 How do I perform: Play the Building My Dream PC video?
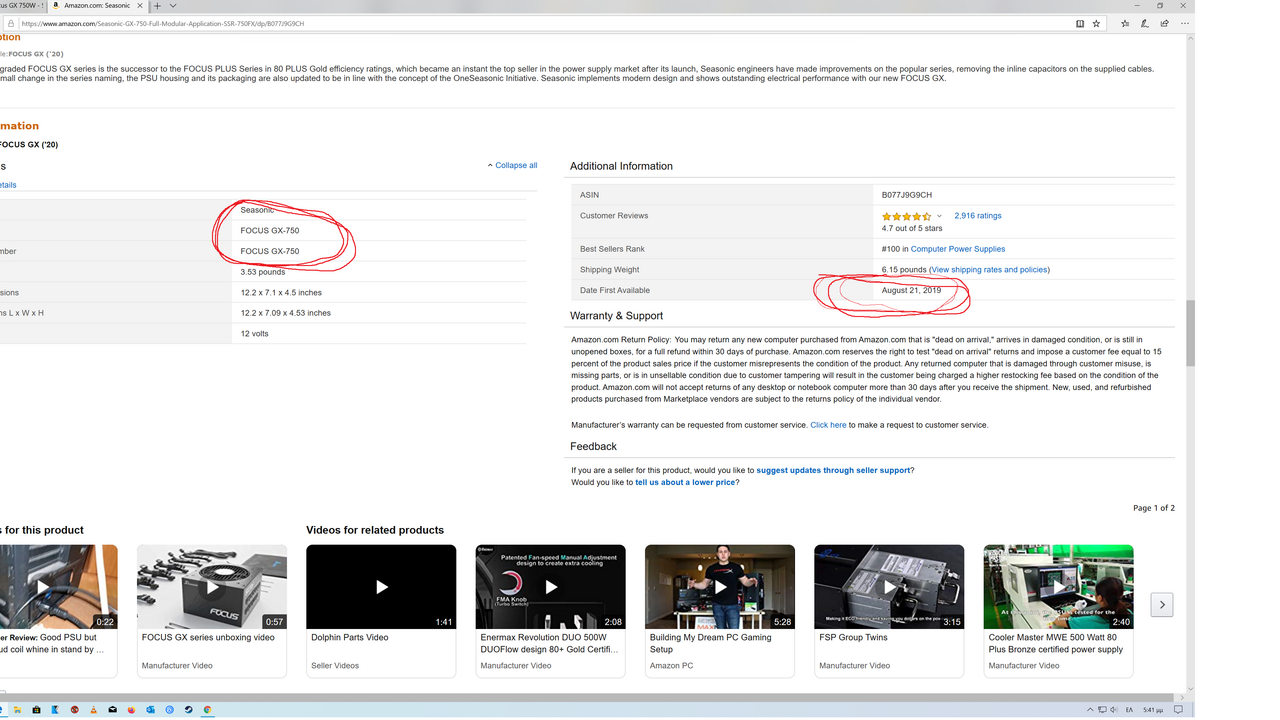tap(720, 587)
